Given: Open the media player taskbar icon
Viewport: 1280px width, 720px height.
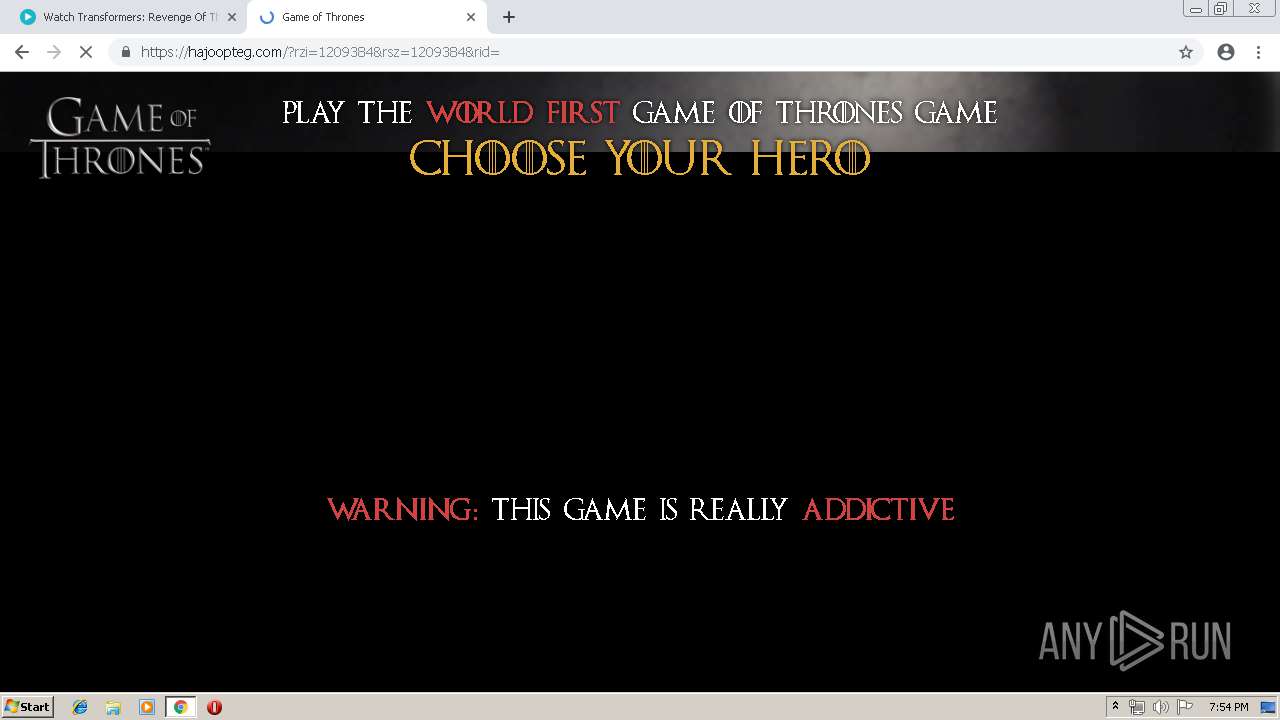Looking at the screenshot, I should pos(147,707).
